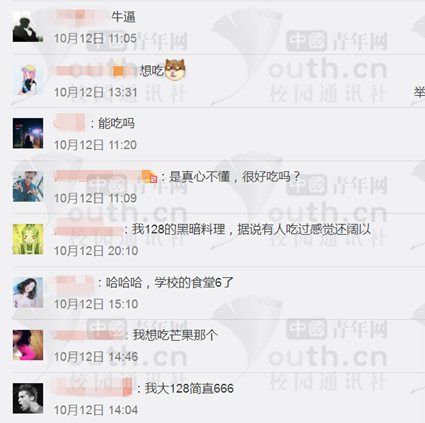The image size is (425, 423).
Task: Click orange badge icon next to 想吃 username
Action: pos(118,70)
